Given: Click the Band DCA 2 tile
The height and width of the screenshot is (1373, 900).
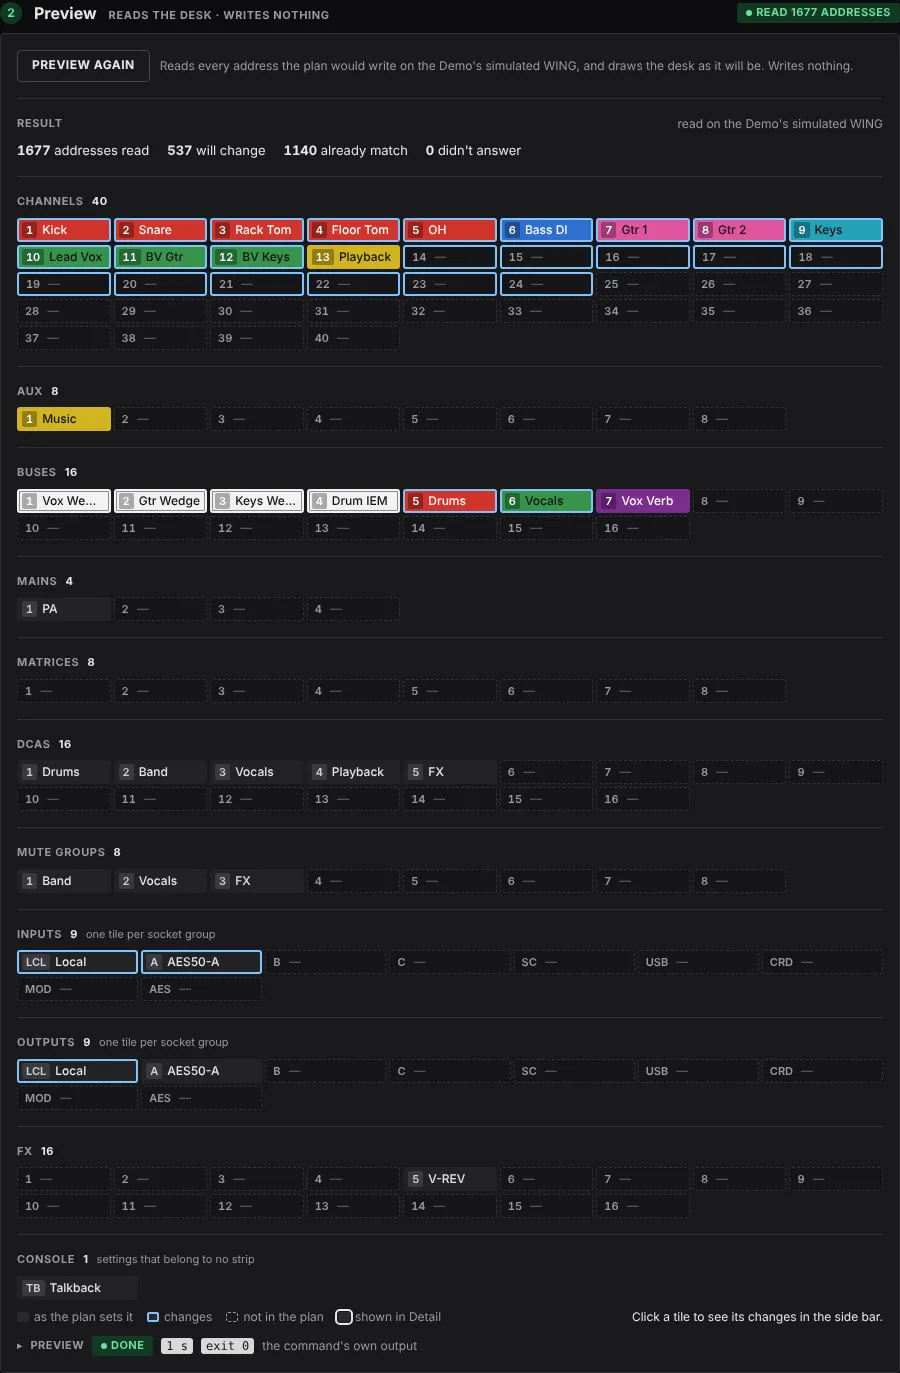Looking at the screenshot, I should point(160,772).
